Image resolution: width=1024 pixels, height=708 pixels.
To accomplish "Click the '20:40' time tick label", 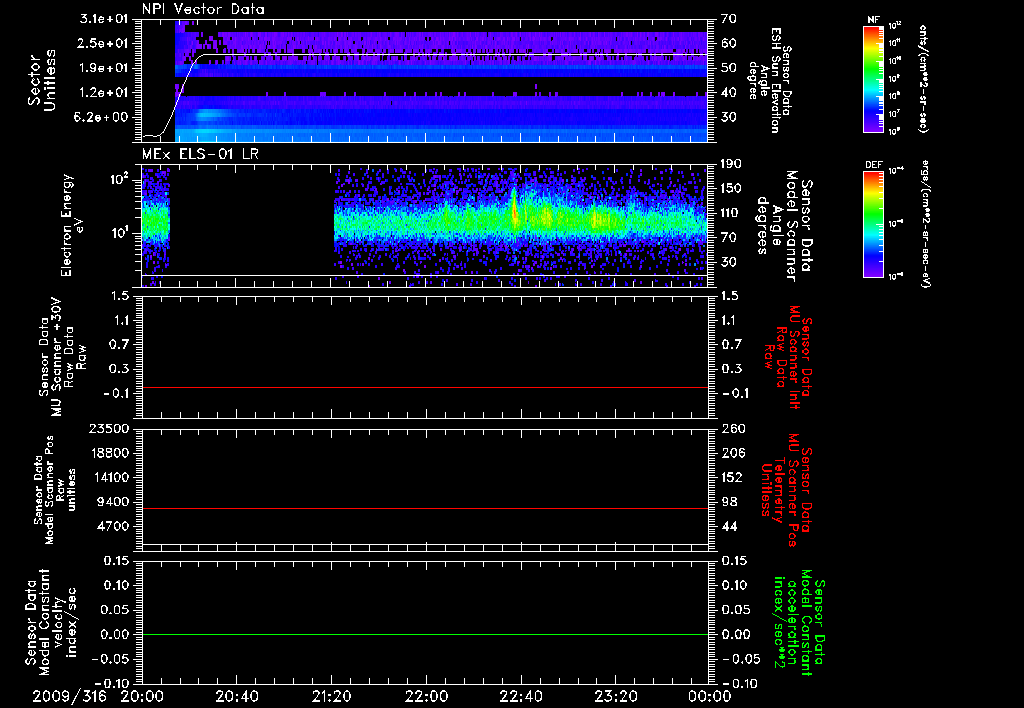I will (x=236, y=697).
